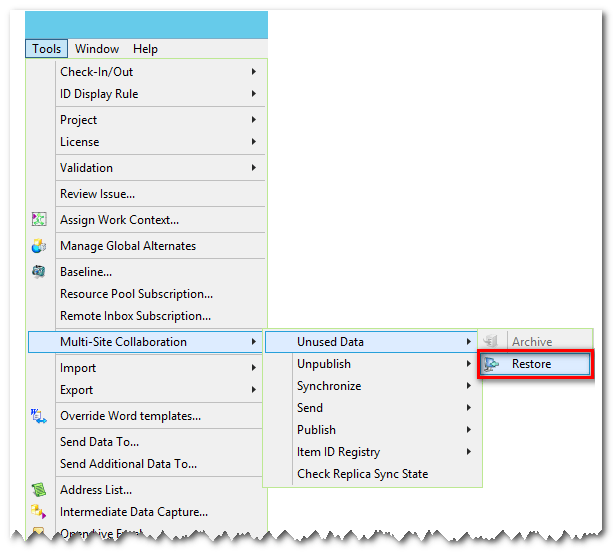Open the Help menu
613x558 pixels.
coord(145,49)
